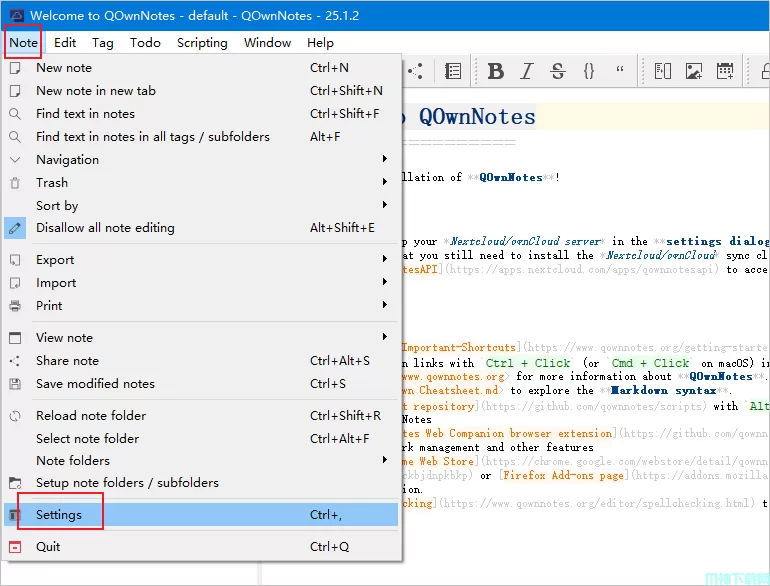Screen dimensions: 770x586
Task: Insert a code block with the braces icon
Action: [x=589, y=71]
